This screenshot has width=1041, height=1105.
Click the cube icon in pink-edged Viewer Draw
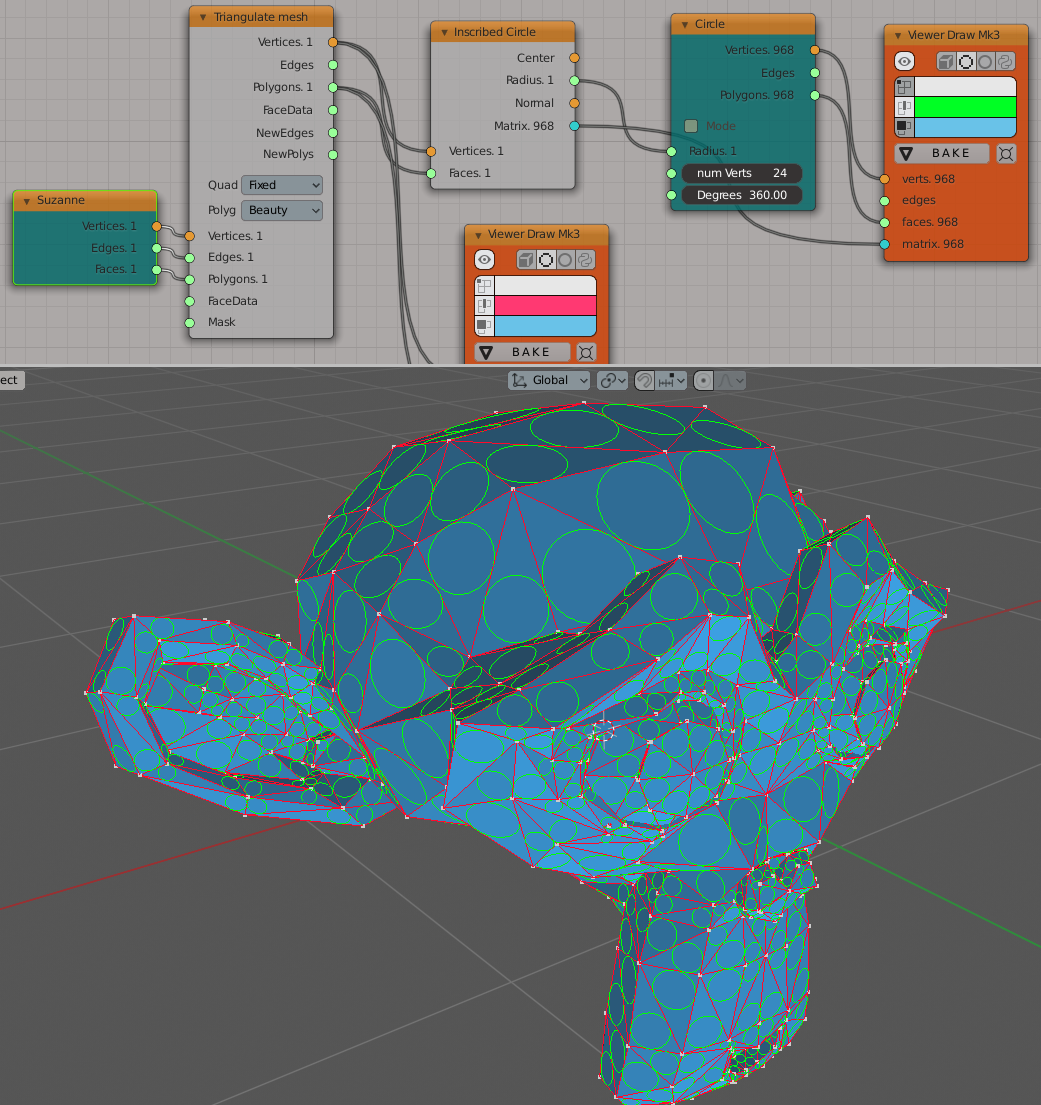[x=525, y=260]
